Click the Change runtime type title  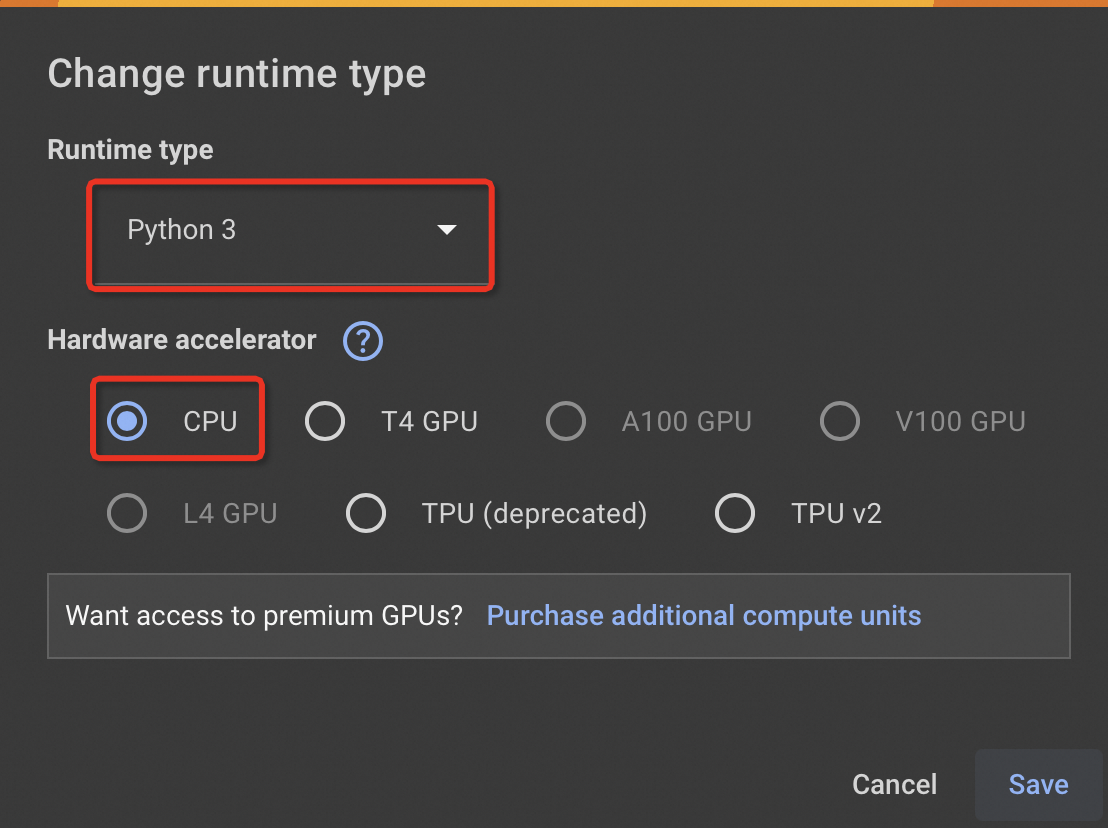pyautogui.click(x=237, y=74)
